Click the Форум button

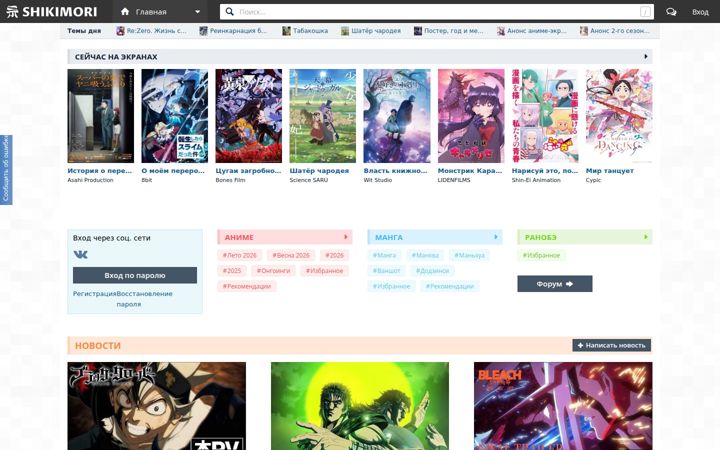point(555,284)
